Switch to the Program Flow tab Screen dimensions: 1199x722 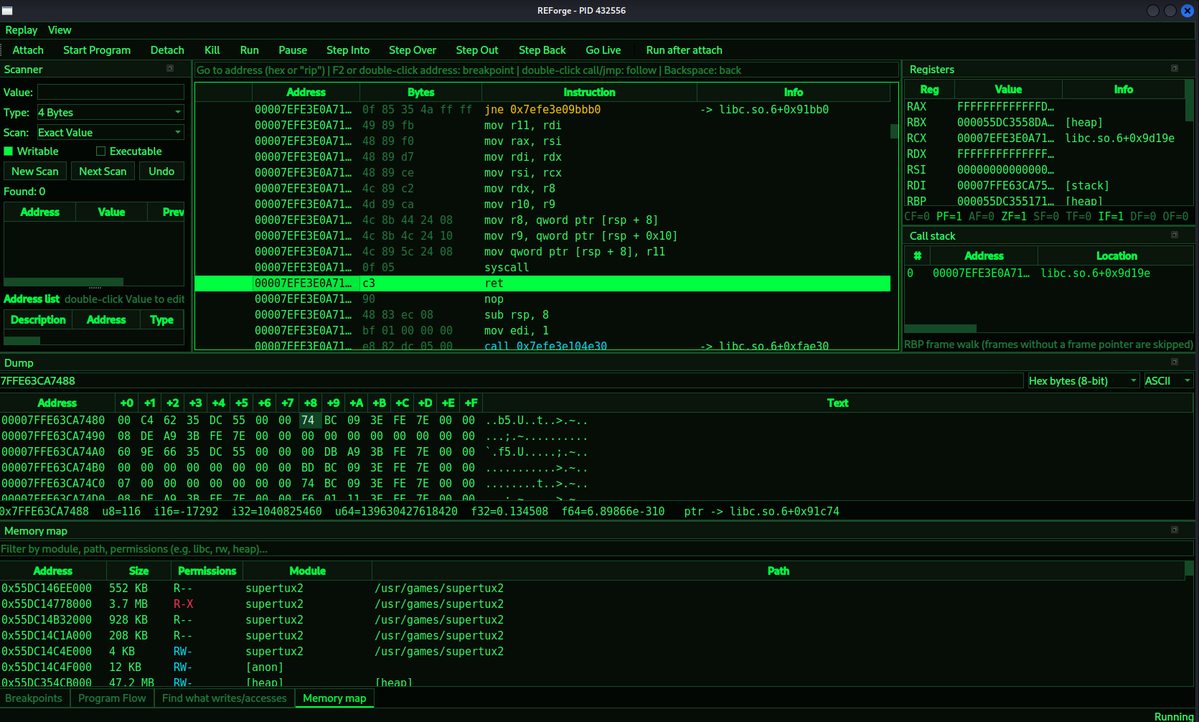point(112,698)
